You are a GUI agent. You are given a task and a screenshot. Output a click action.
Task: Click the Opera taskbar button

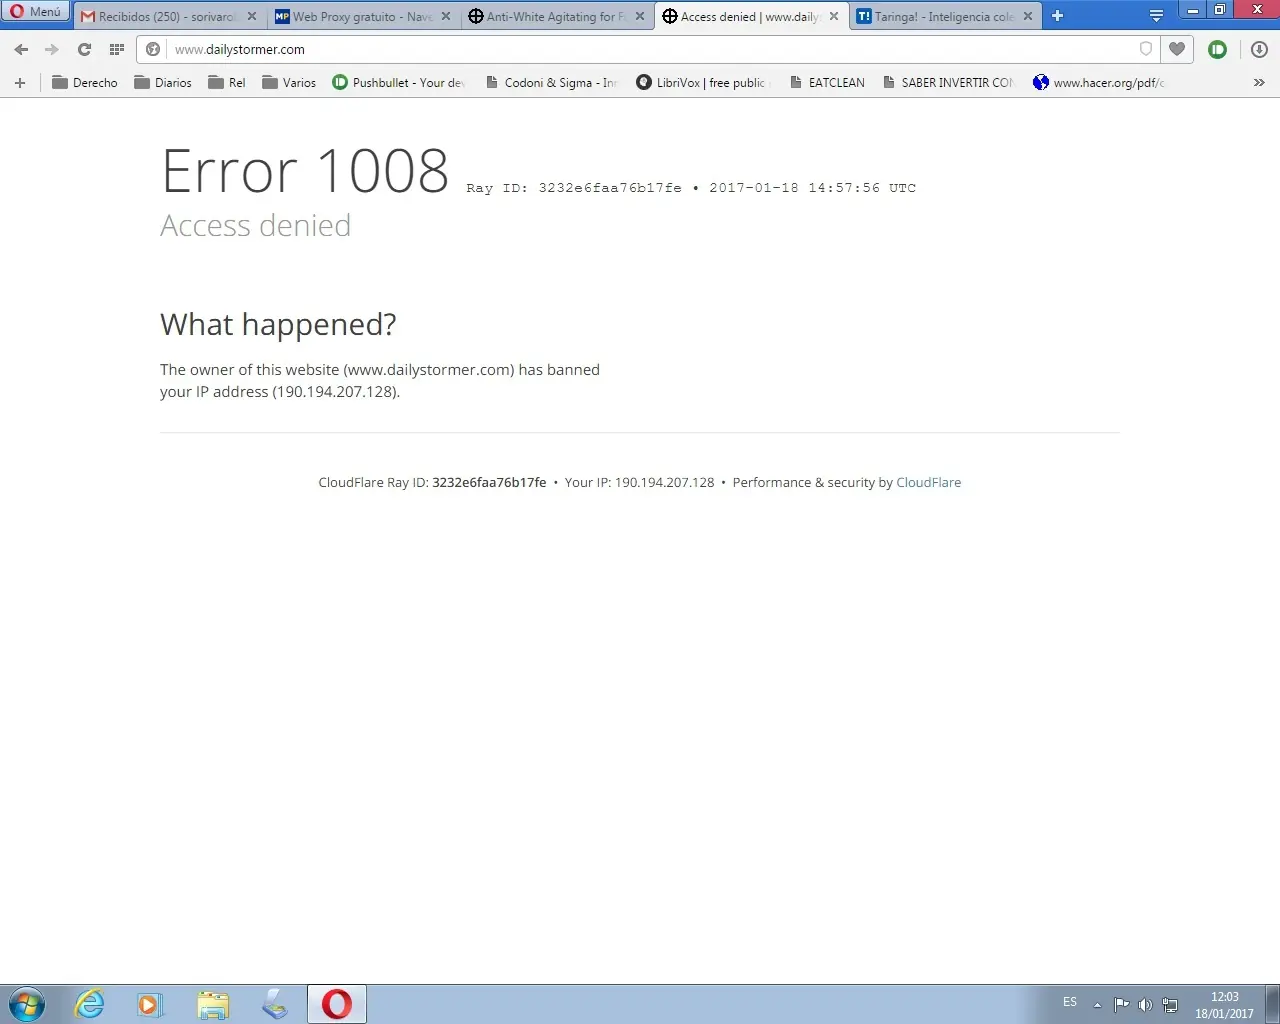coord(337,1004)
